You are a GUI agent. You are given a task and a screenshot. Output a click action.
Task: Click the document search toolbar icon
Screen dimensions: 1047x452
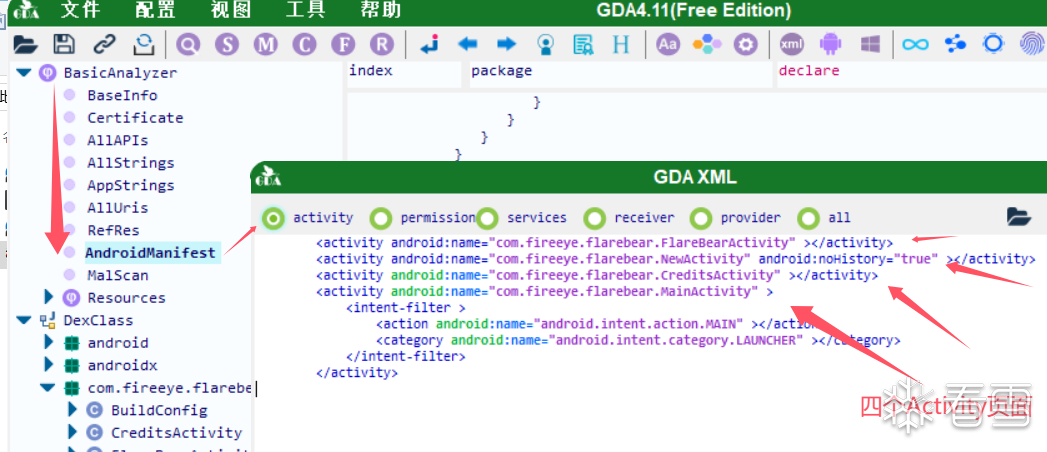583,45
